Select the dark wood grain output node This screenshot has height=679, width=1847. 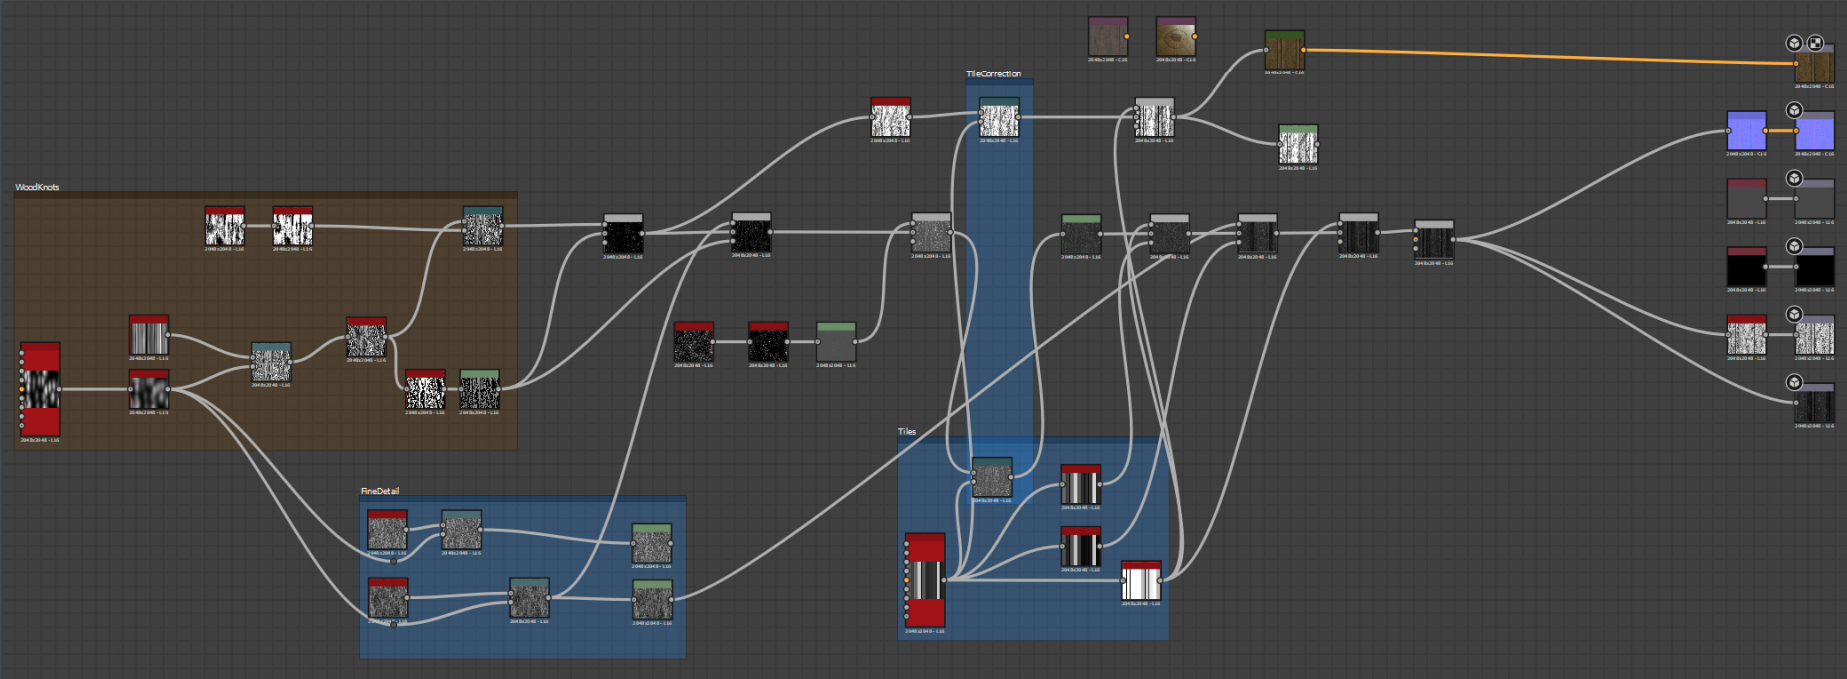(x=1815, y=403)
